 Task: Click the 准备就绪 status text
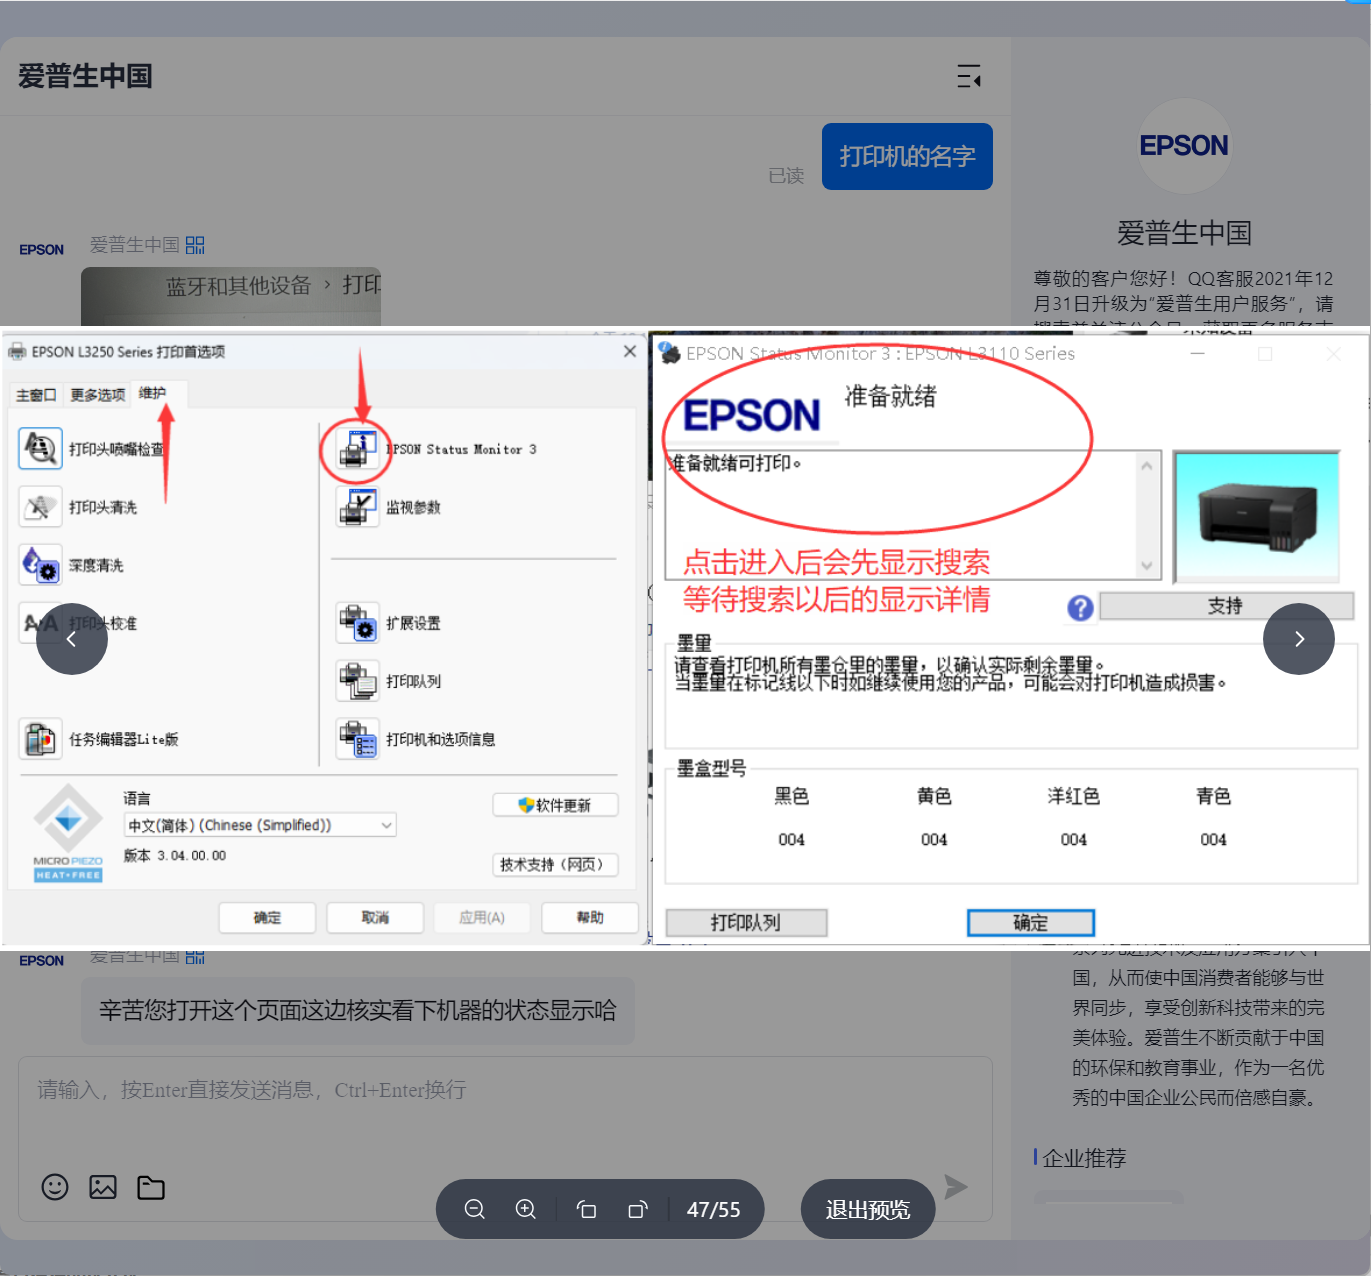click(891, 397)
